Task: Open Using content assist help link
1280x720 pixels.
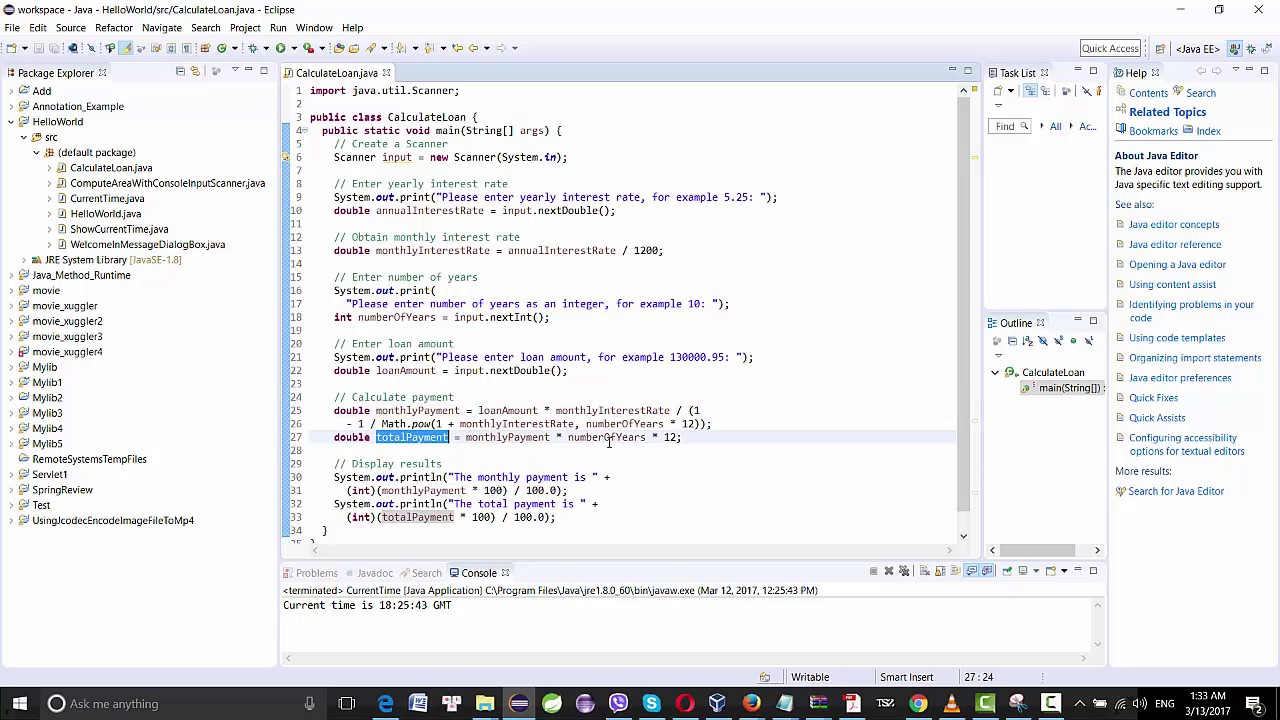Action: tap(1172, 285)
